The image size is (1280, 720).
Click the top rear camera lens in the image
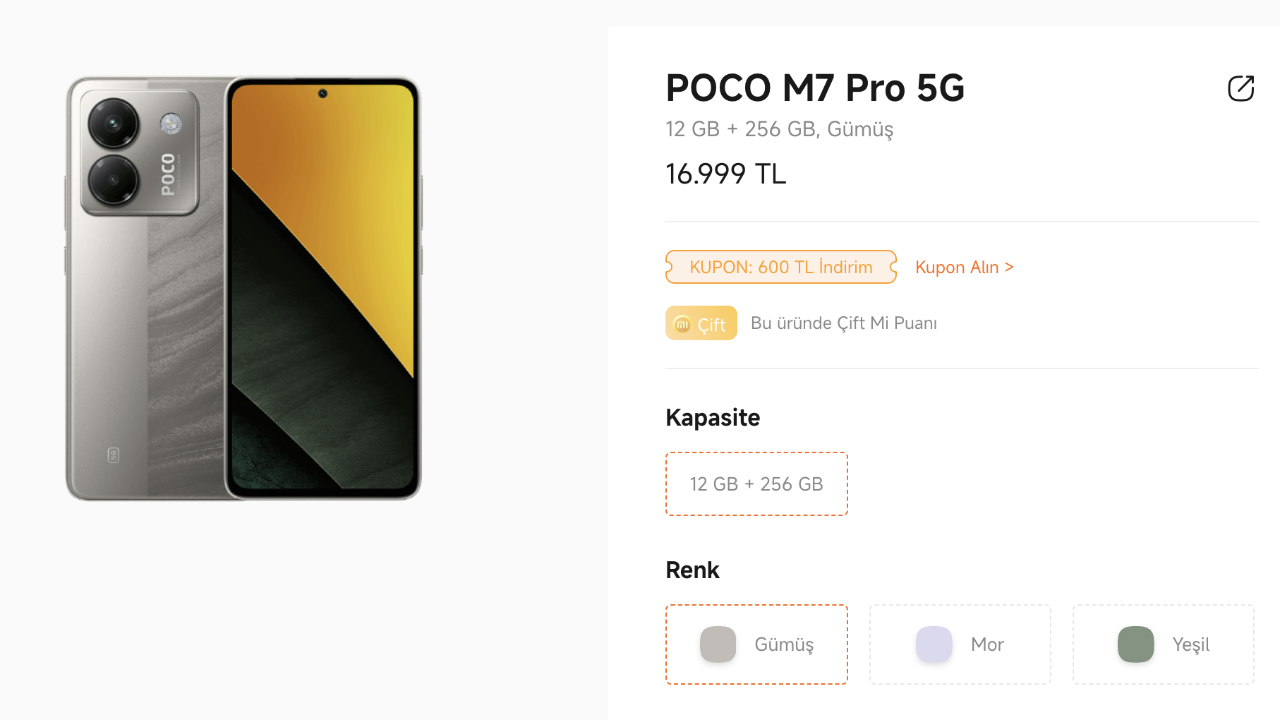(113, 124)
